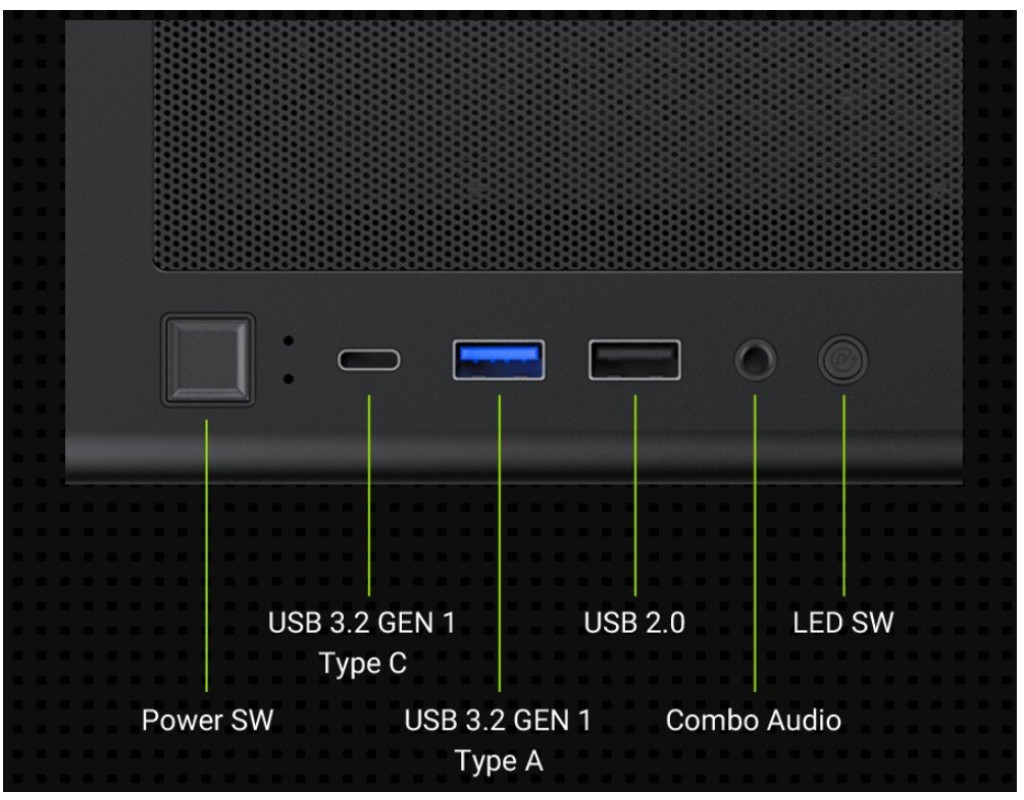This screenshot has width=1024, height=800.
Task: Click the "LED SW" label
Action: pos(843,623)
